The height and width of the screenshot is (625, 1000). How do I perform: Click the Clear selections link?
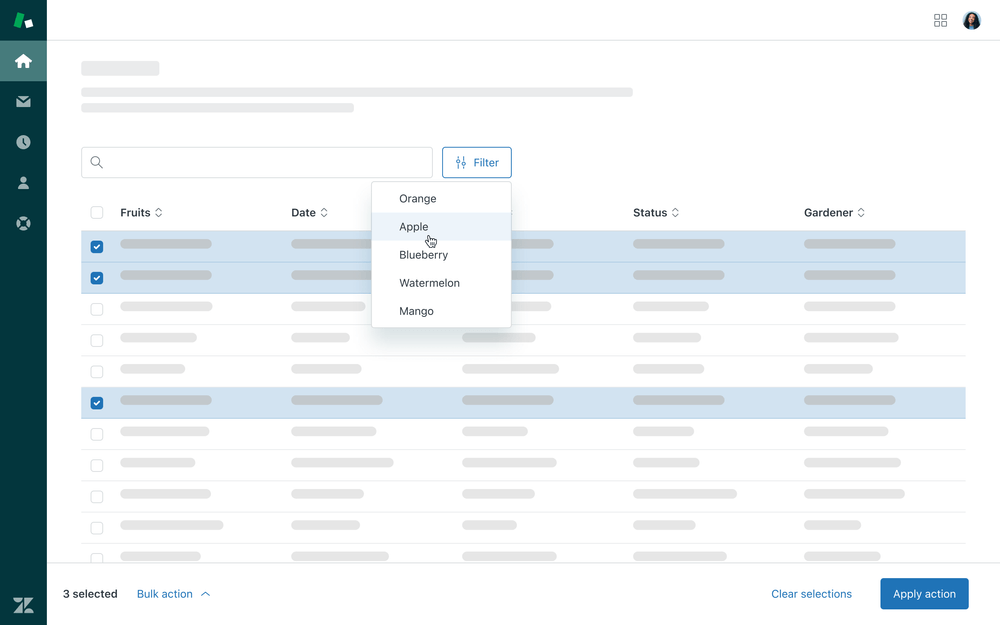tap(811, 593)
